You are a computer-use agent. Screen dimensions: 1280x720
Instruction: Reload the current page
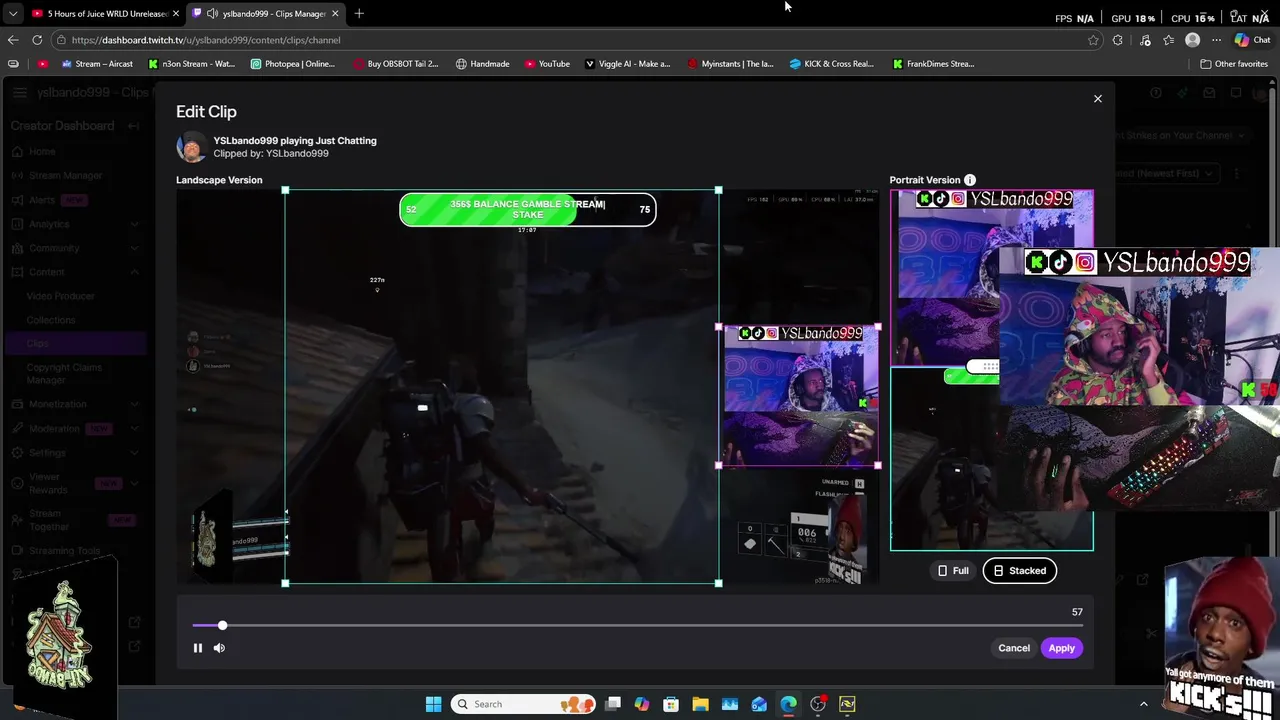[37, 40]
